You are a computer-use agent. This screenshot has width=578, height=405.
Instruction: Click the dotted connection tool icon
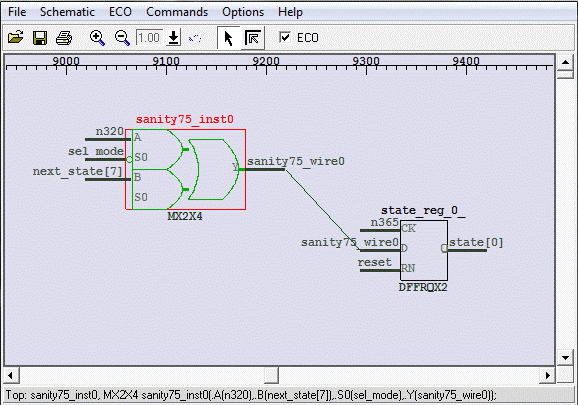tap(195, 38)
